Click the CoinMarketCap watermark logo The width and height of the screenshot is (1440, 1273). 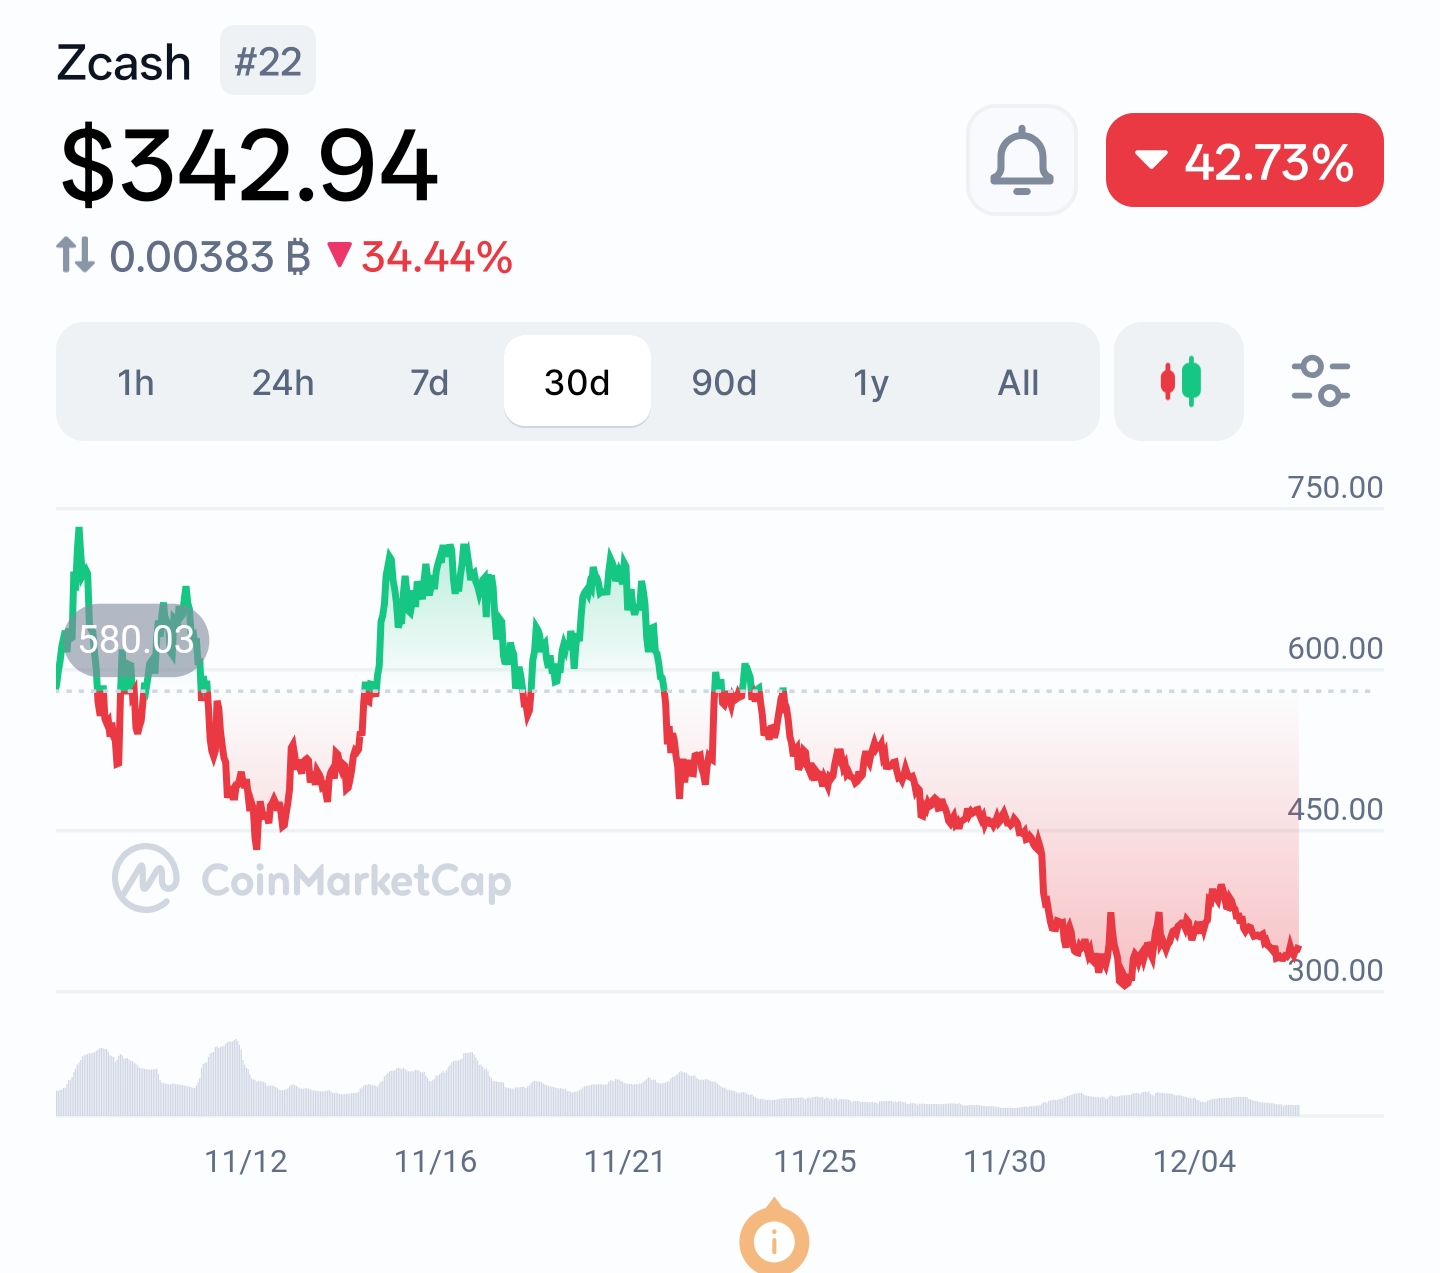146,880
